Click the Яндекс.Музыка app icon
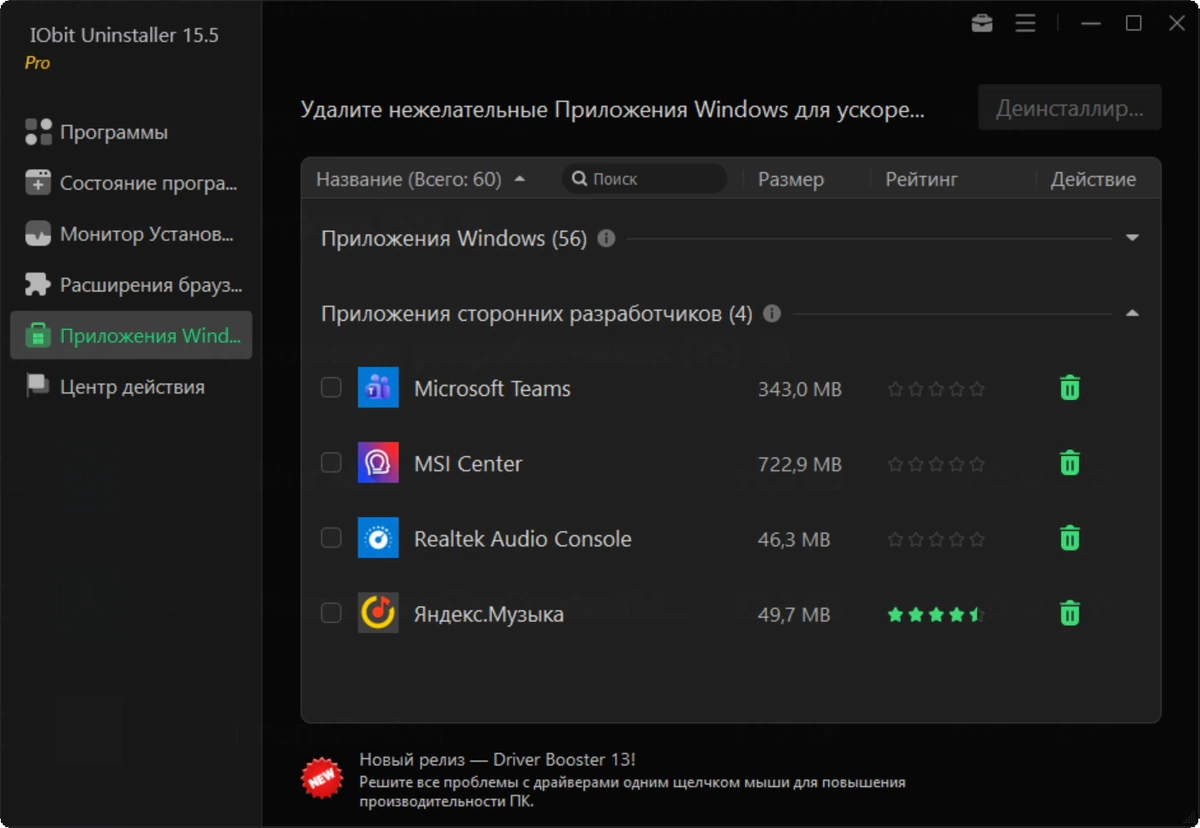The height and width of the screenshot is (828, 1200). click(x=378, y=613)
